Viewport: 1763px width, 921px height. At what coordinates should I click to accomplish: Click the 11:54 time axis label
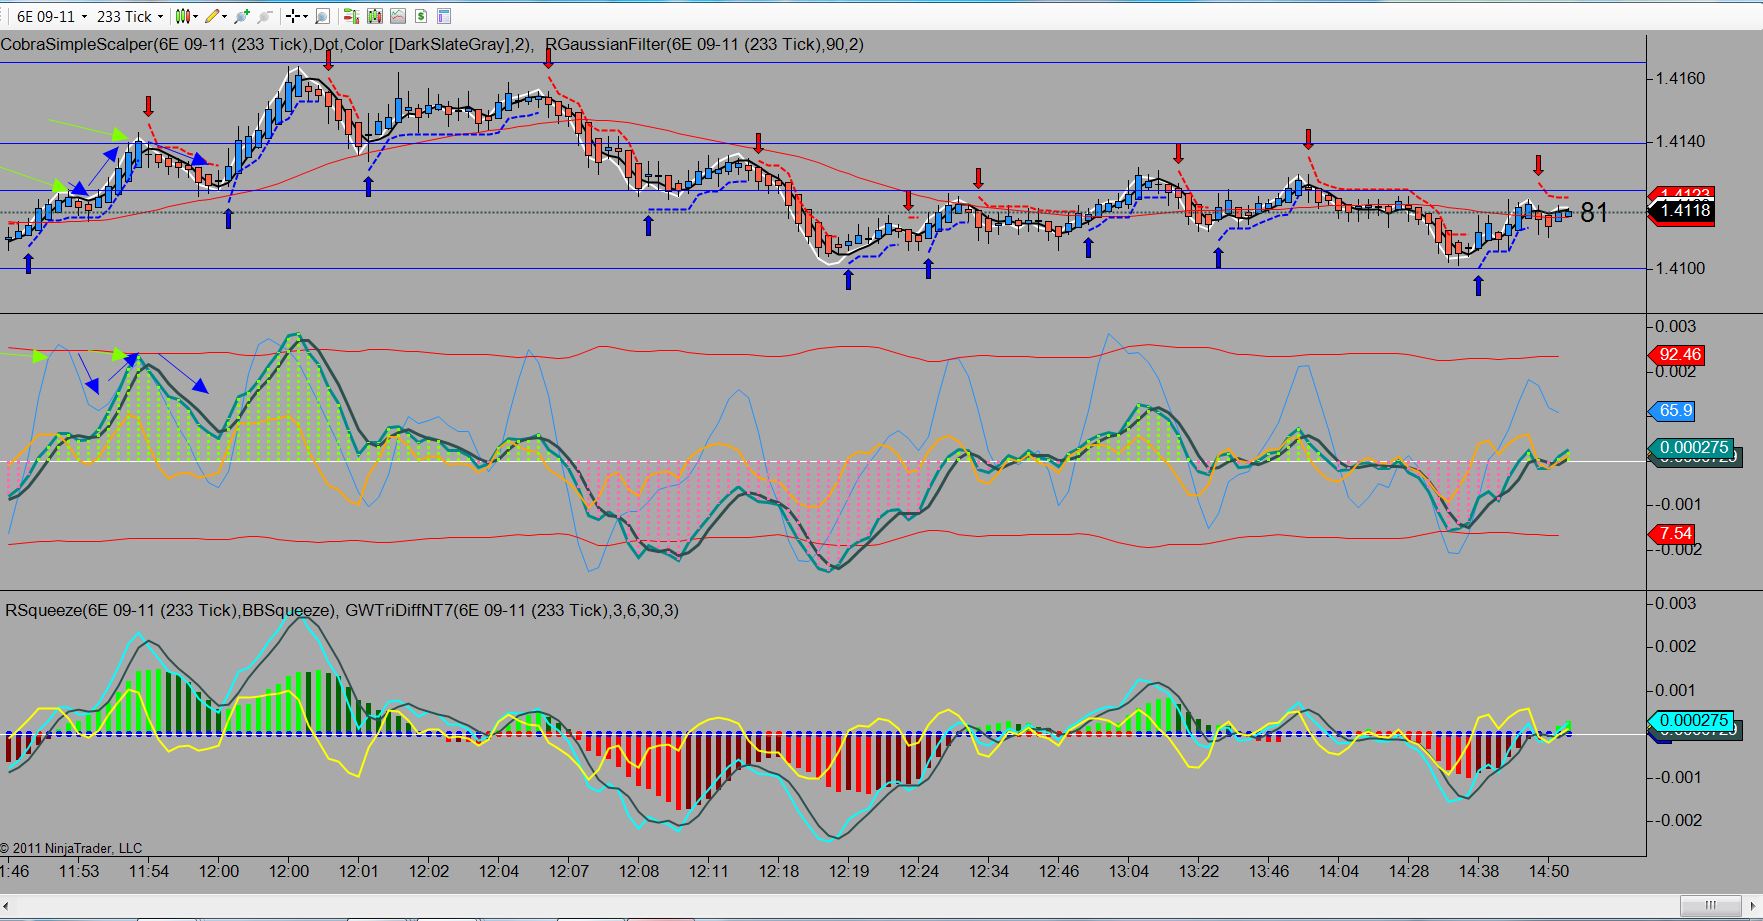(x=149, y=871)
